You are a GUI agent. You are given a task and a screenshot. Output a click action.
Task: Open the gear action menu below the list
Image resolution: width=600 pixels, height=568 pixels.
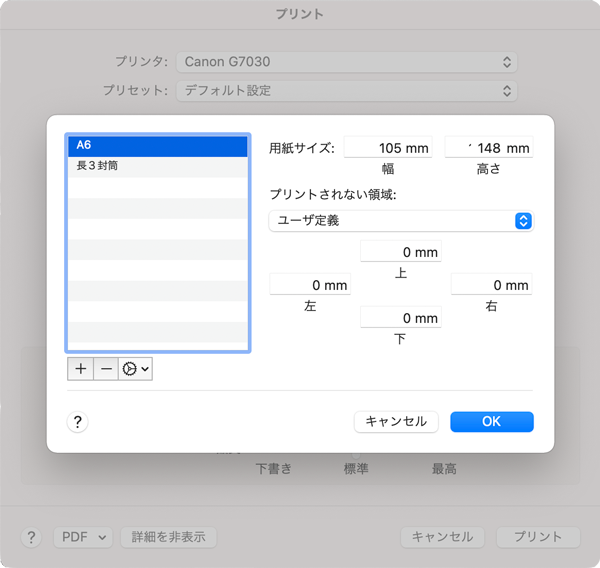pyautogui.click(x=135, y=368)
